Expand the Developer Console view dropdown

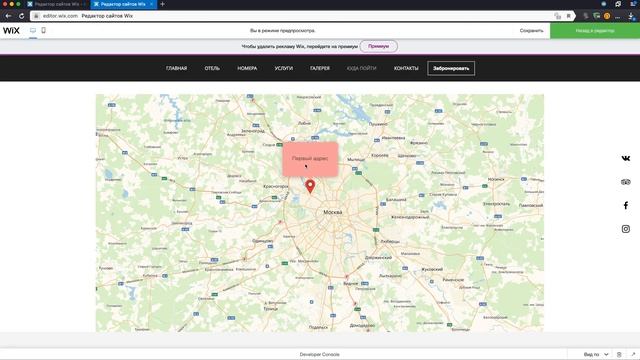(x=596, y=354)
